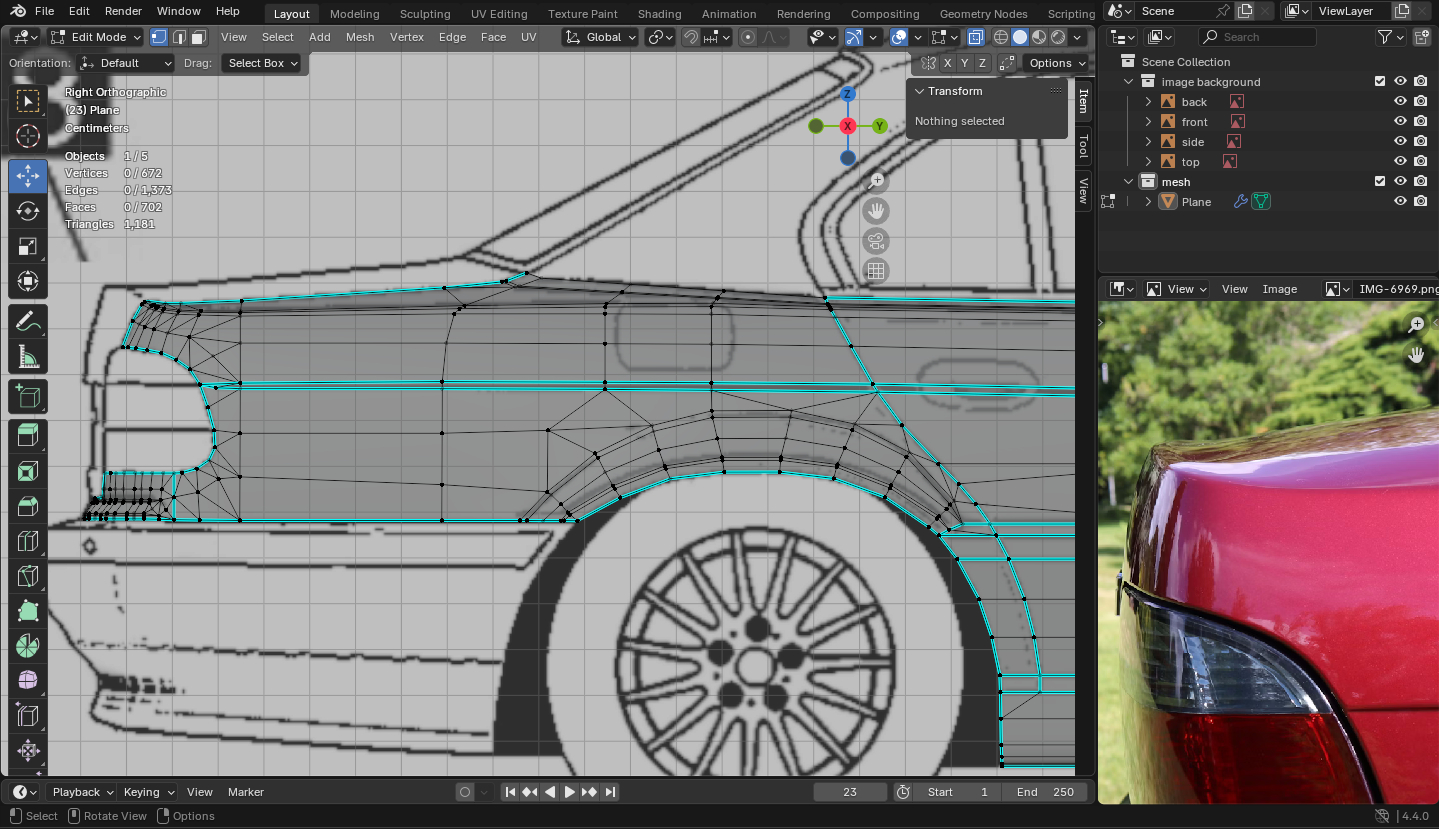1439x829 pixels.
Task: Activate the Edge Slide tool
Action: coord(28,716)
